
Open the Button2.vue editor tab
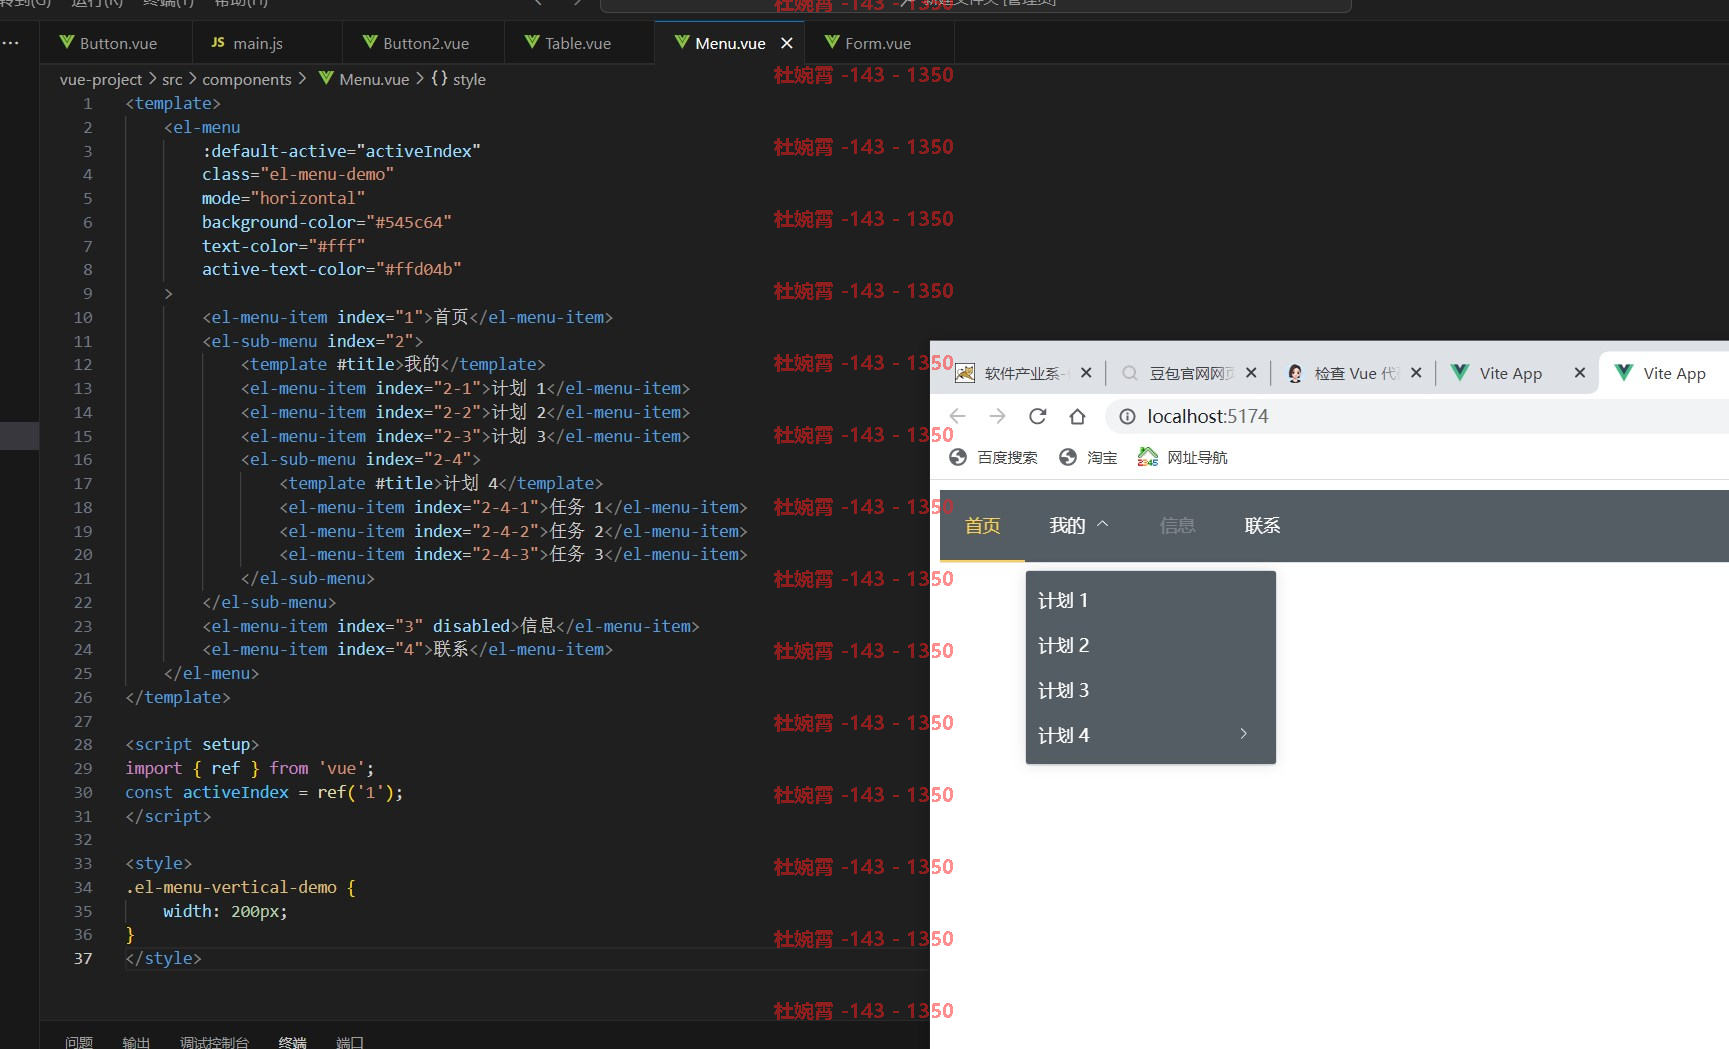click(x=424, y=43)
